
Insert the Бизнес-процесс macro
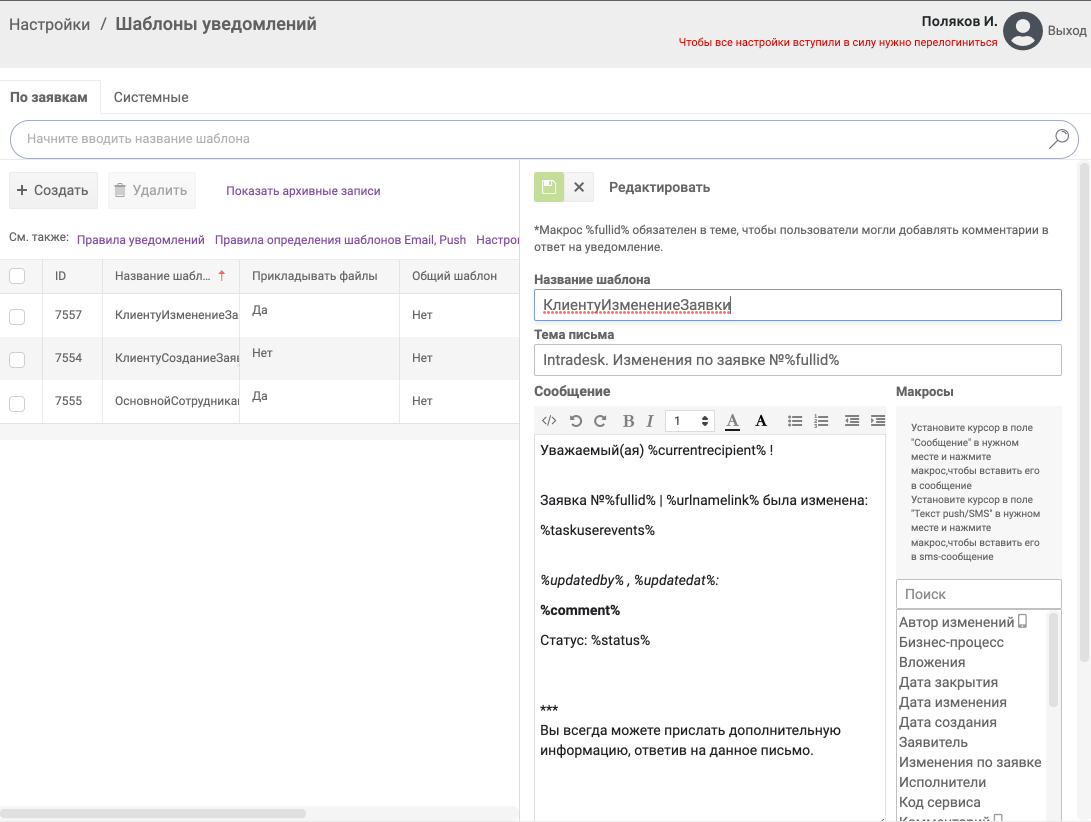[x=951, y=642]
